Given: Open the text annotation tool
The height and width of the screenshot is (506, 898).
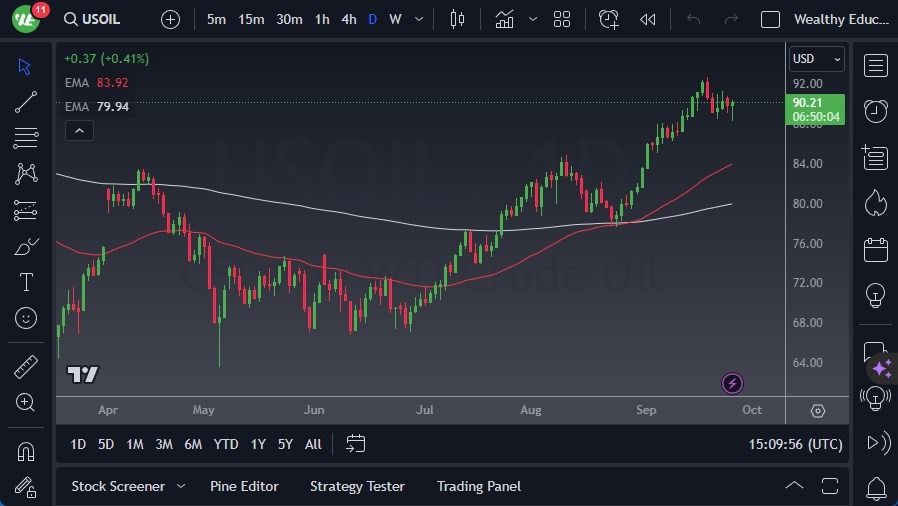Looking at the screenshot, I should point(26,282).
